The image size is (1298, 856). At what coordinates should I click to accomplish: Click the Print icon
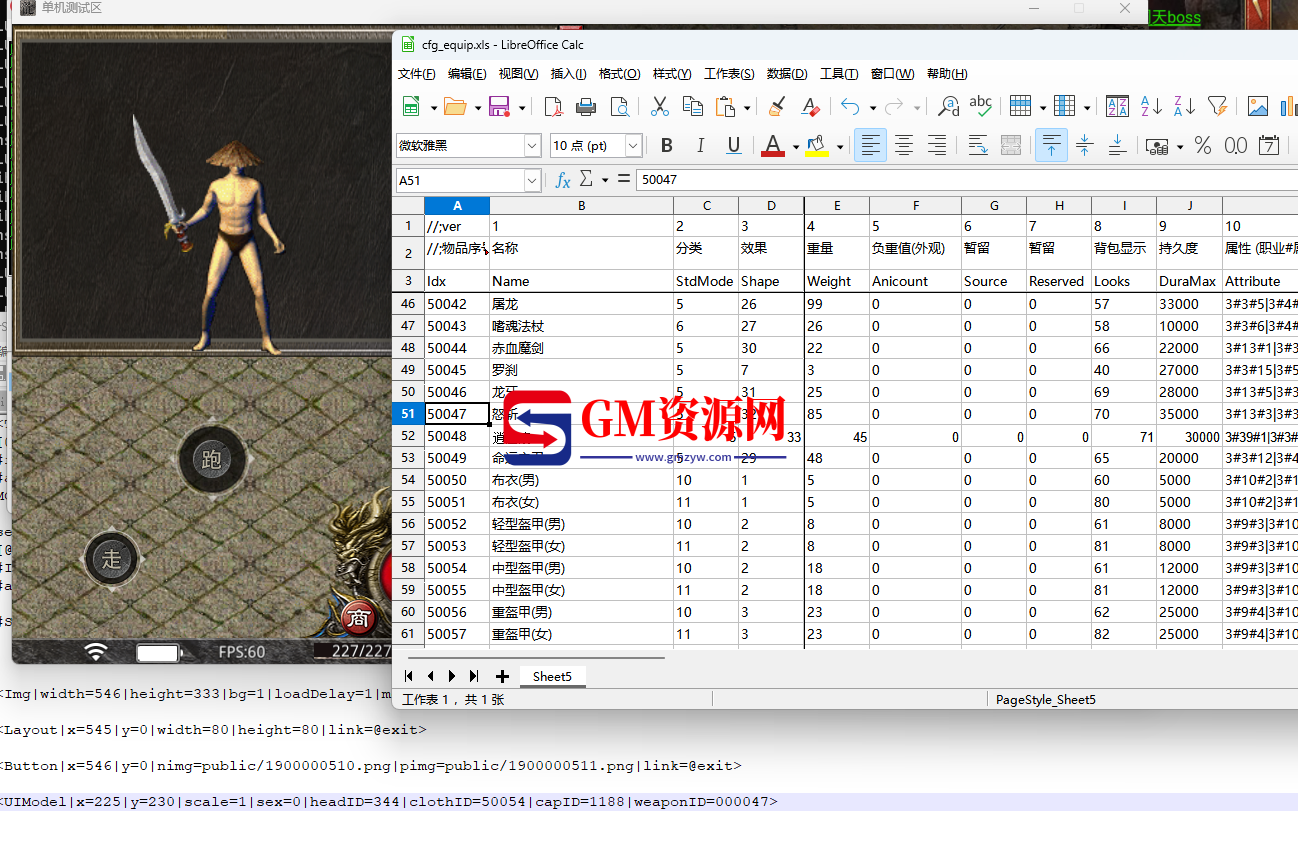pyautogui.click(x=586, y=107)
